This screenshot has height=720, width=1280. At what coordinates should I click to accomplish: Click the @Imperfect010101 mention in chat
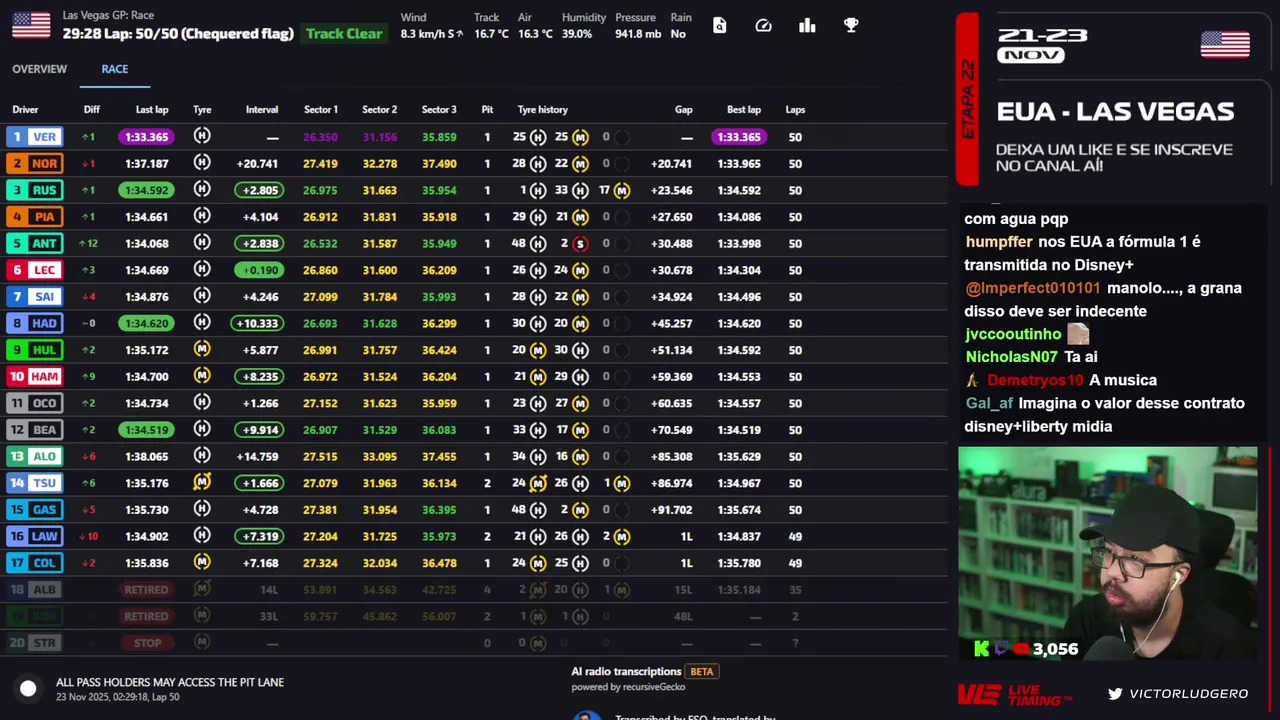1032,288
